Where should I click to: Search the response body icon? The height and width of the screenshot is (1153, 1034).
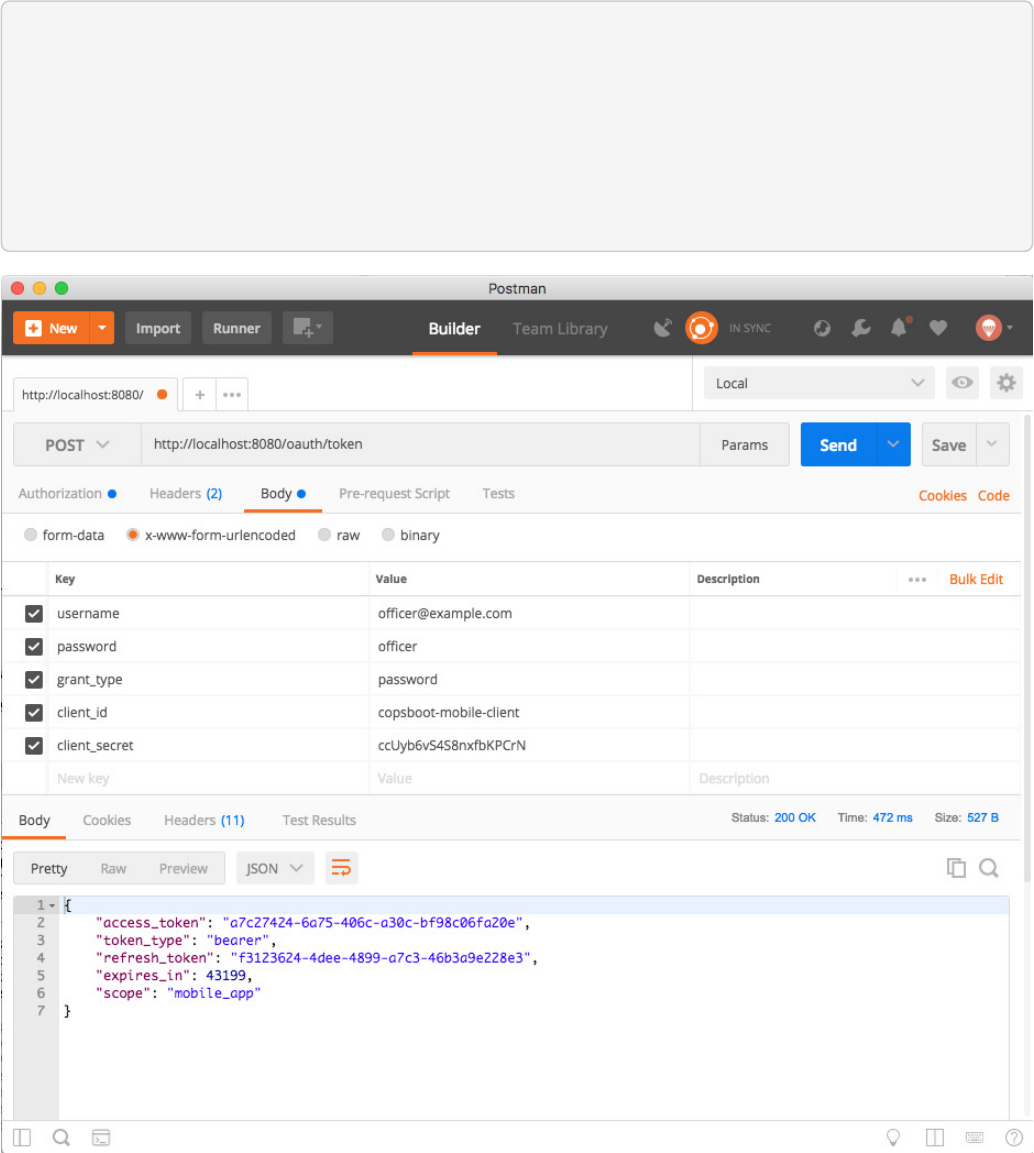pos(988,868)
